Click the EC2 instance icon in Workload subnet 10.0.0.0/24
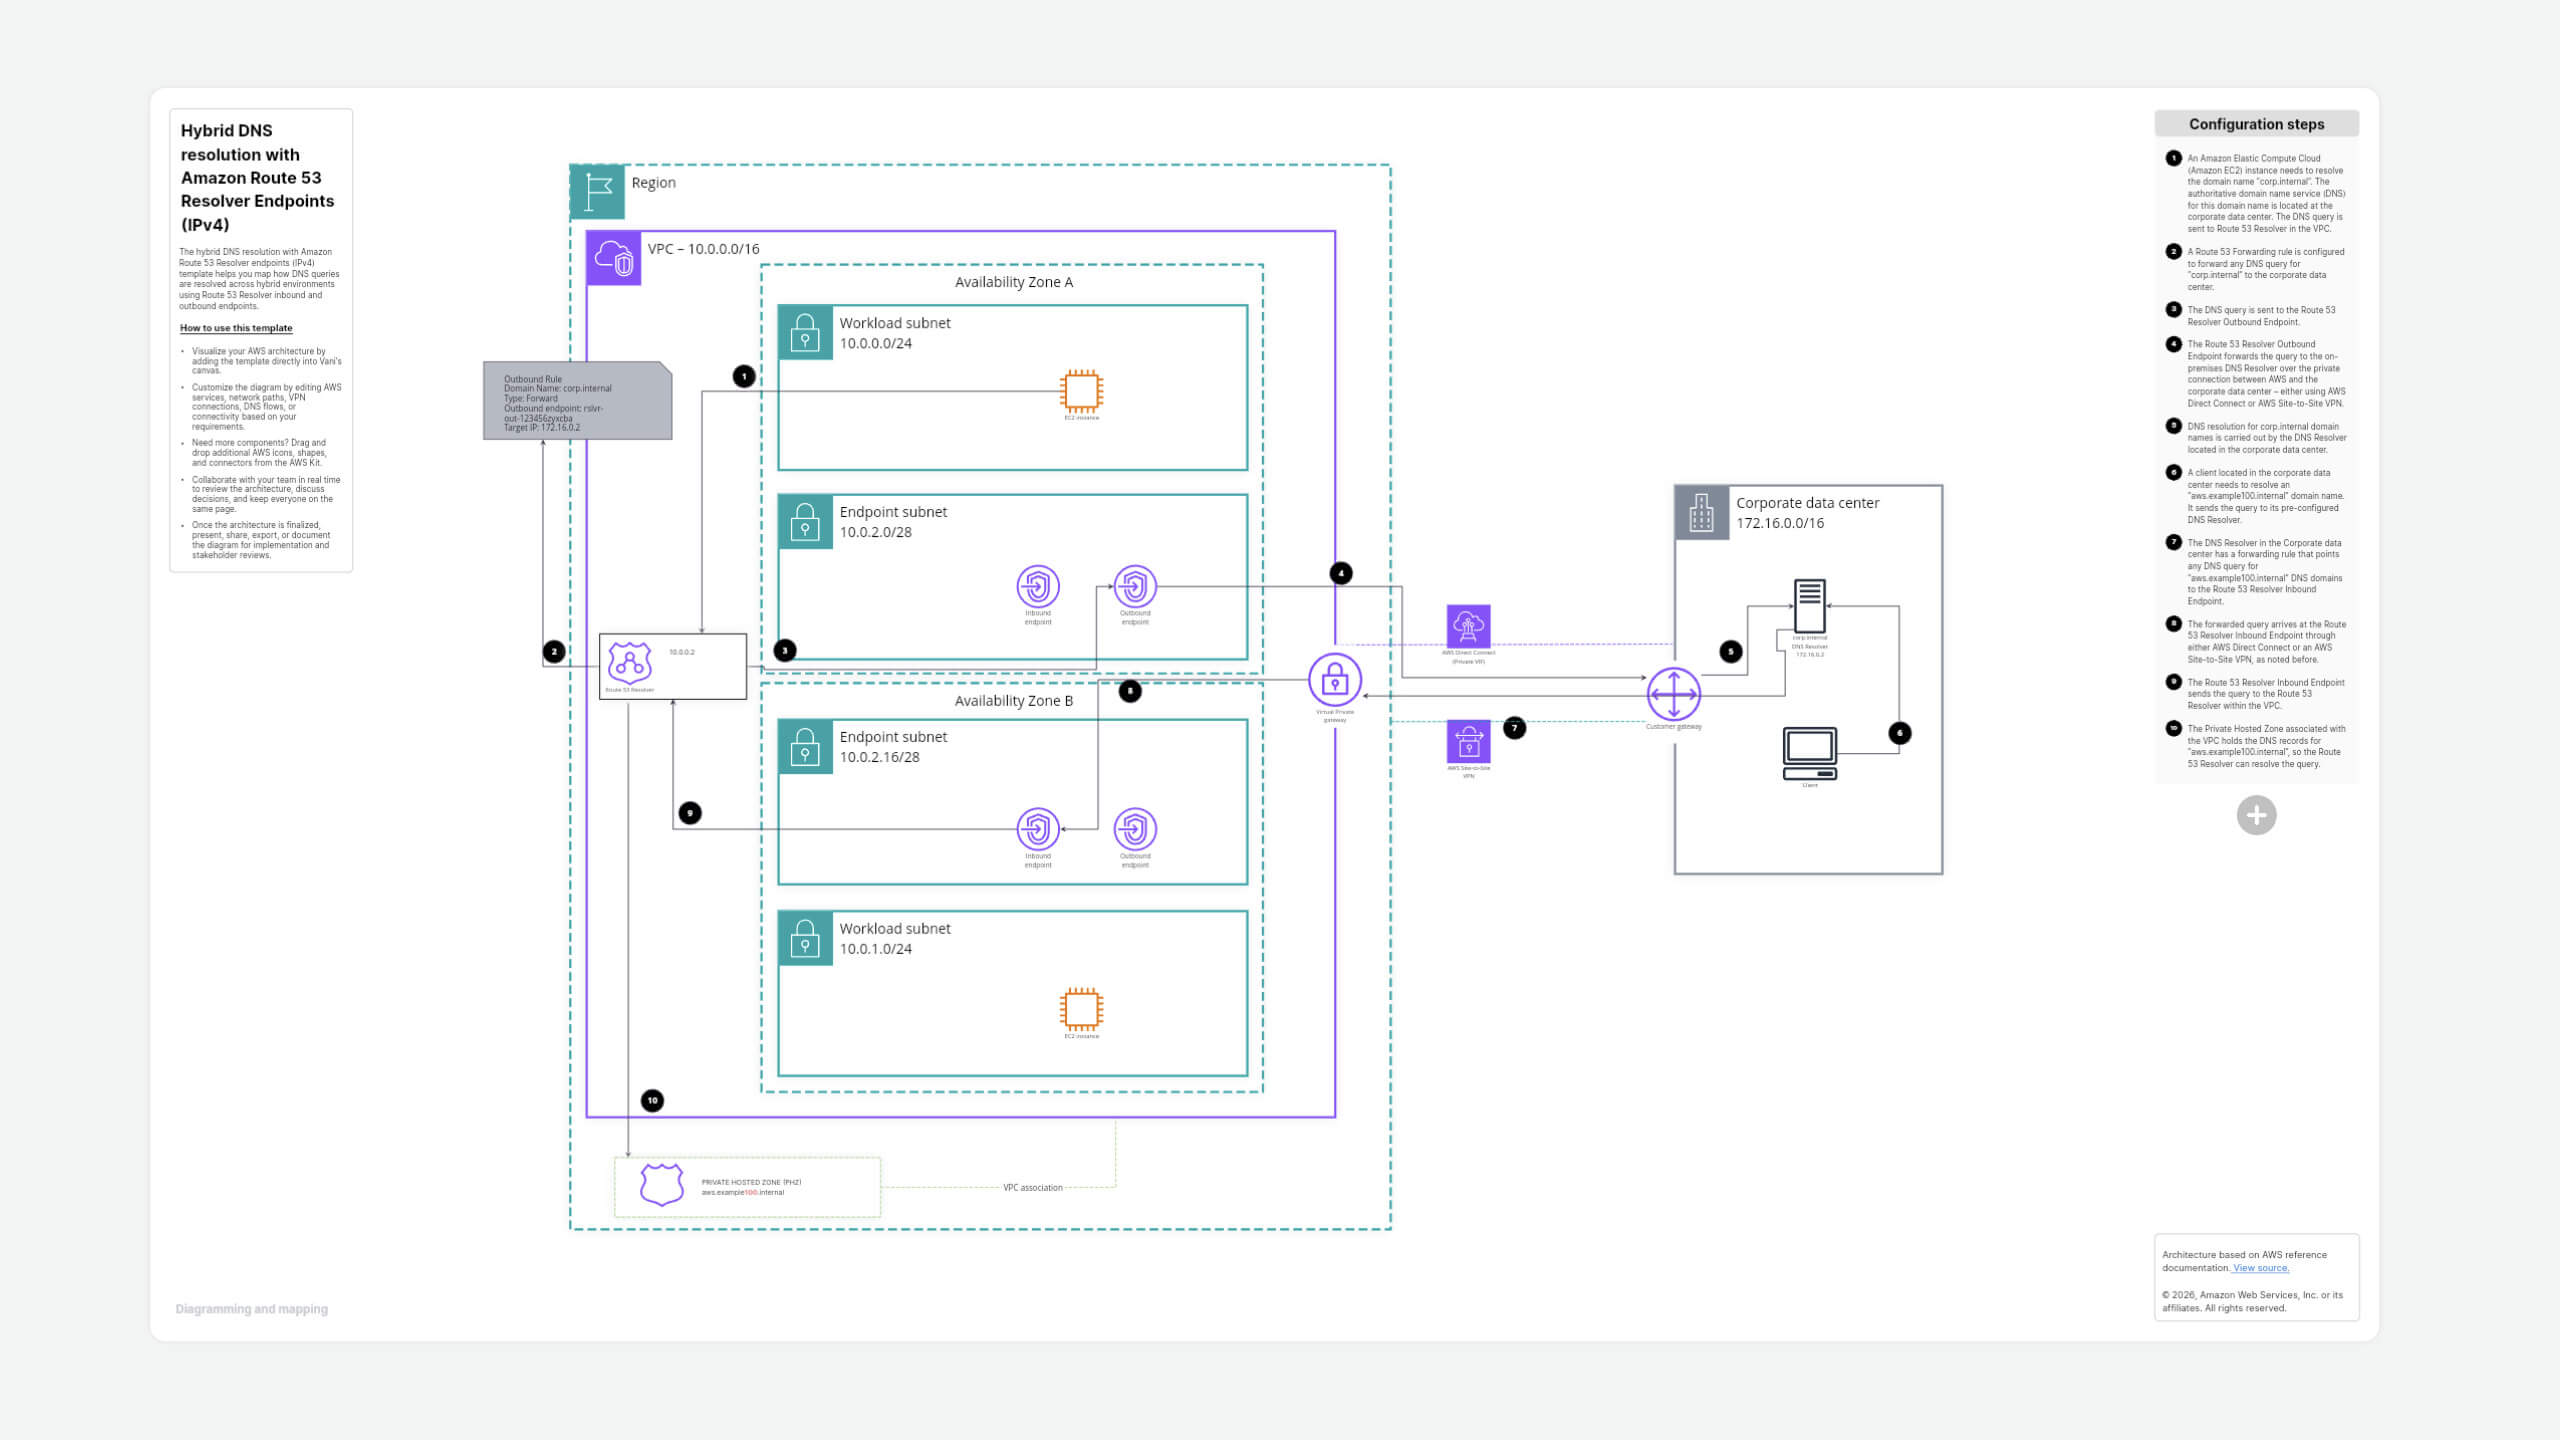This screenshot has height=1440, width=2560. (x=1081, y=391)
